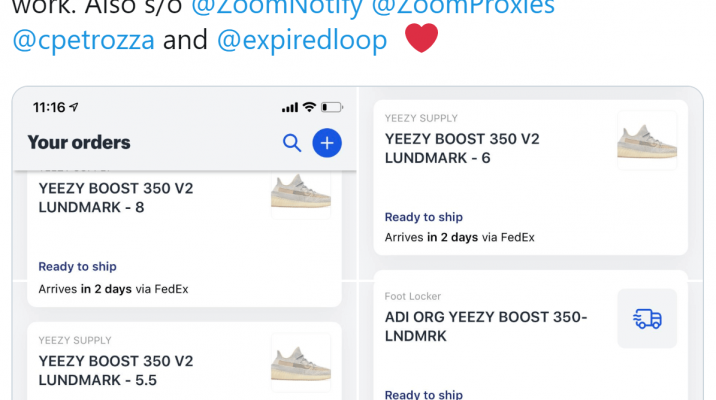Select the ADI ORG YEEZY BOOST 350-LNDMRK order

click(x=531, y=336)
